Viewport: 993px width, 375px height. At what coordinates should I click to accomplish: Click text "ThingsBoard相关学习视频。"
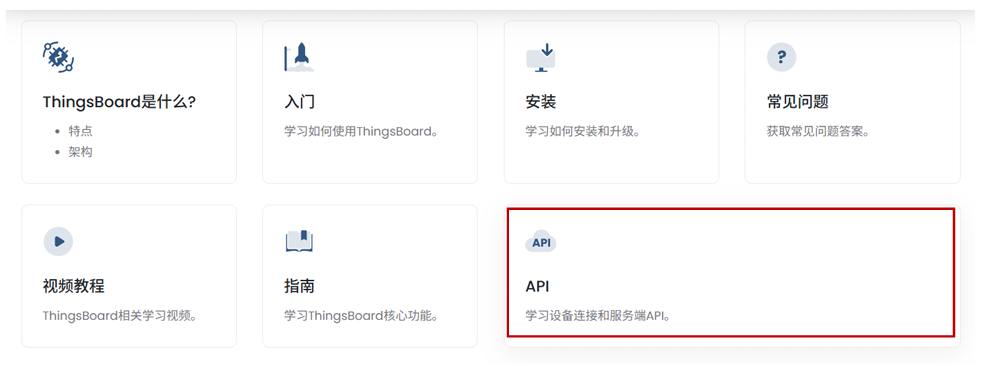pyautogui.click(x=120, y=315)
